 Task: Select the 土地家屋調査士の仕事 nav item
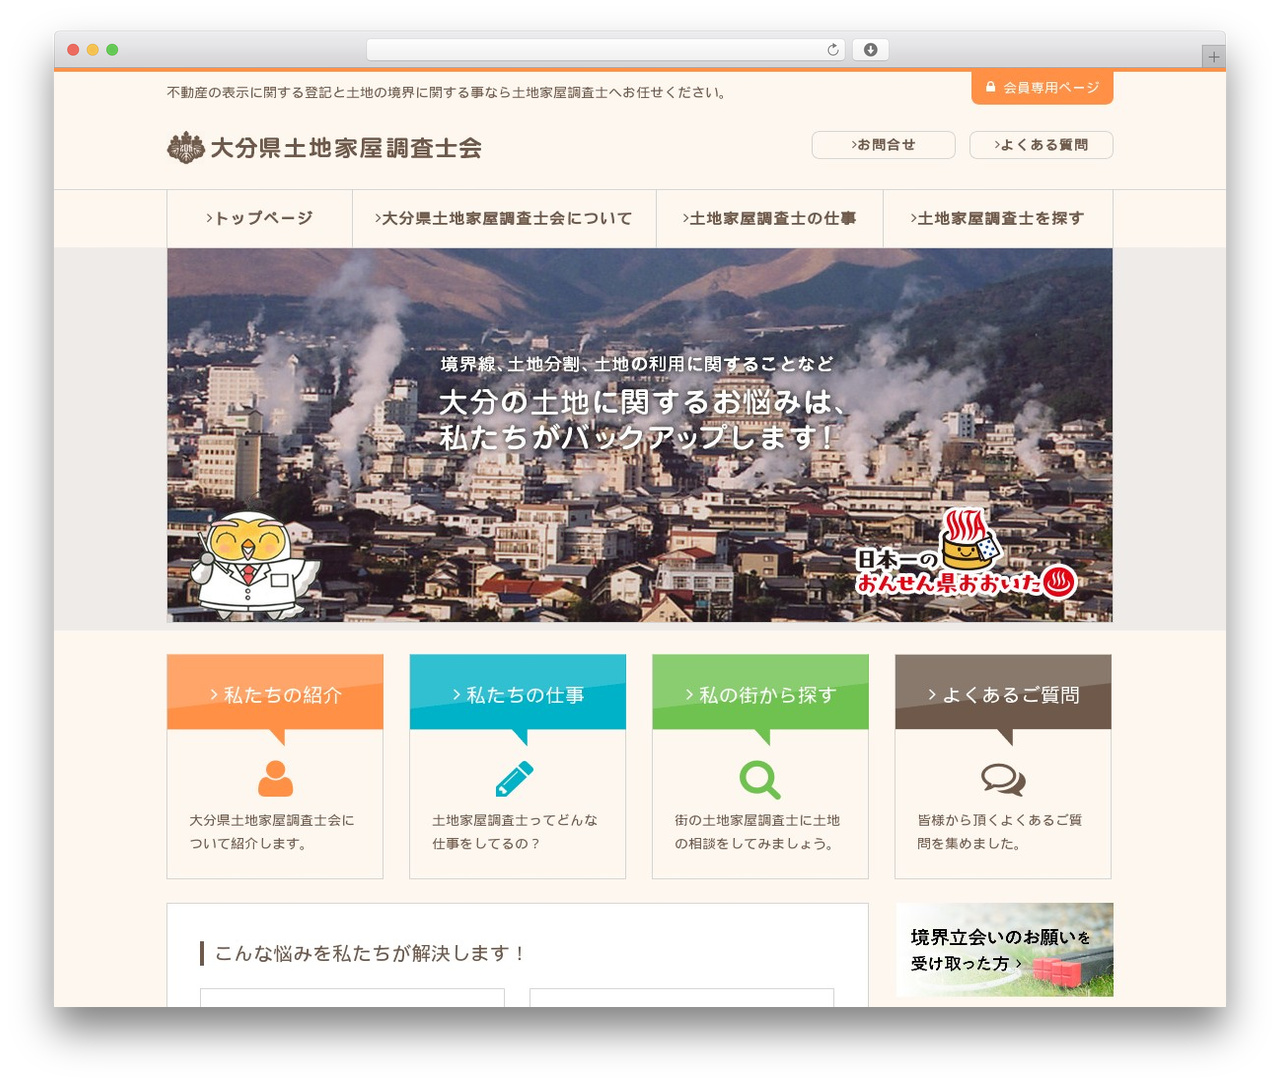[x=770, y=218]
